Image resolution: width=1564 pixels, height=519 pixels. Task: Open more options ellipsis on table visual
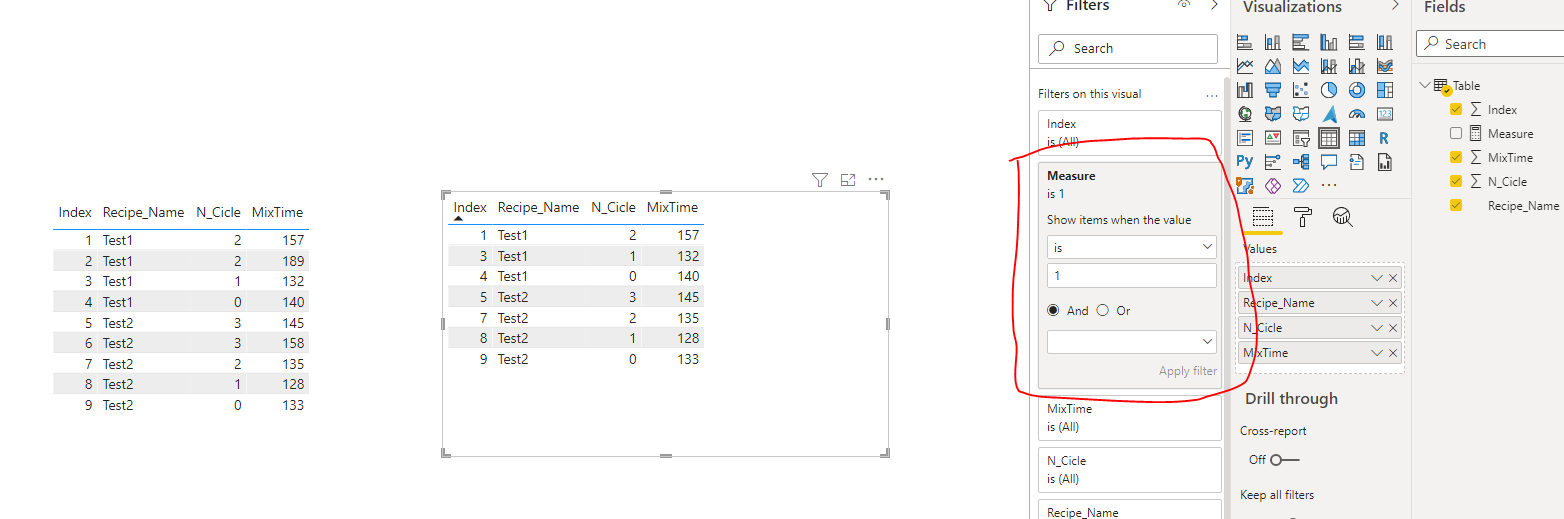pos(876,180)
